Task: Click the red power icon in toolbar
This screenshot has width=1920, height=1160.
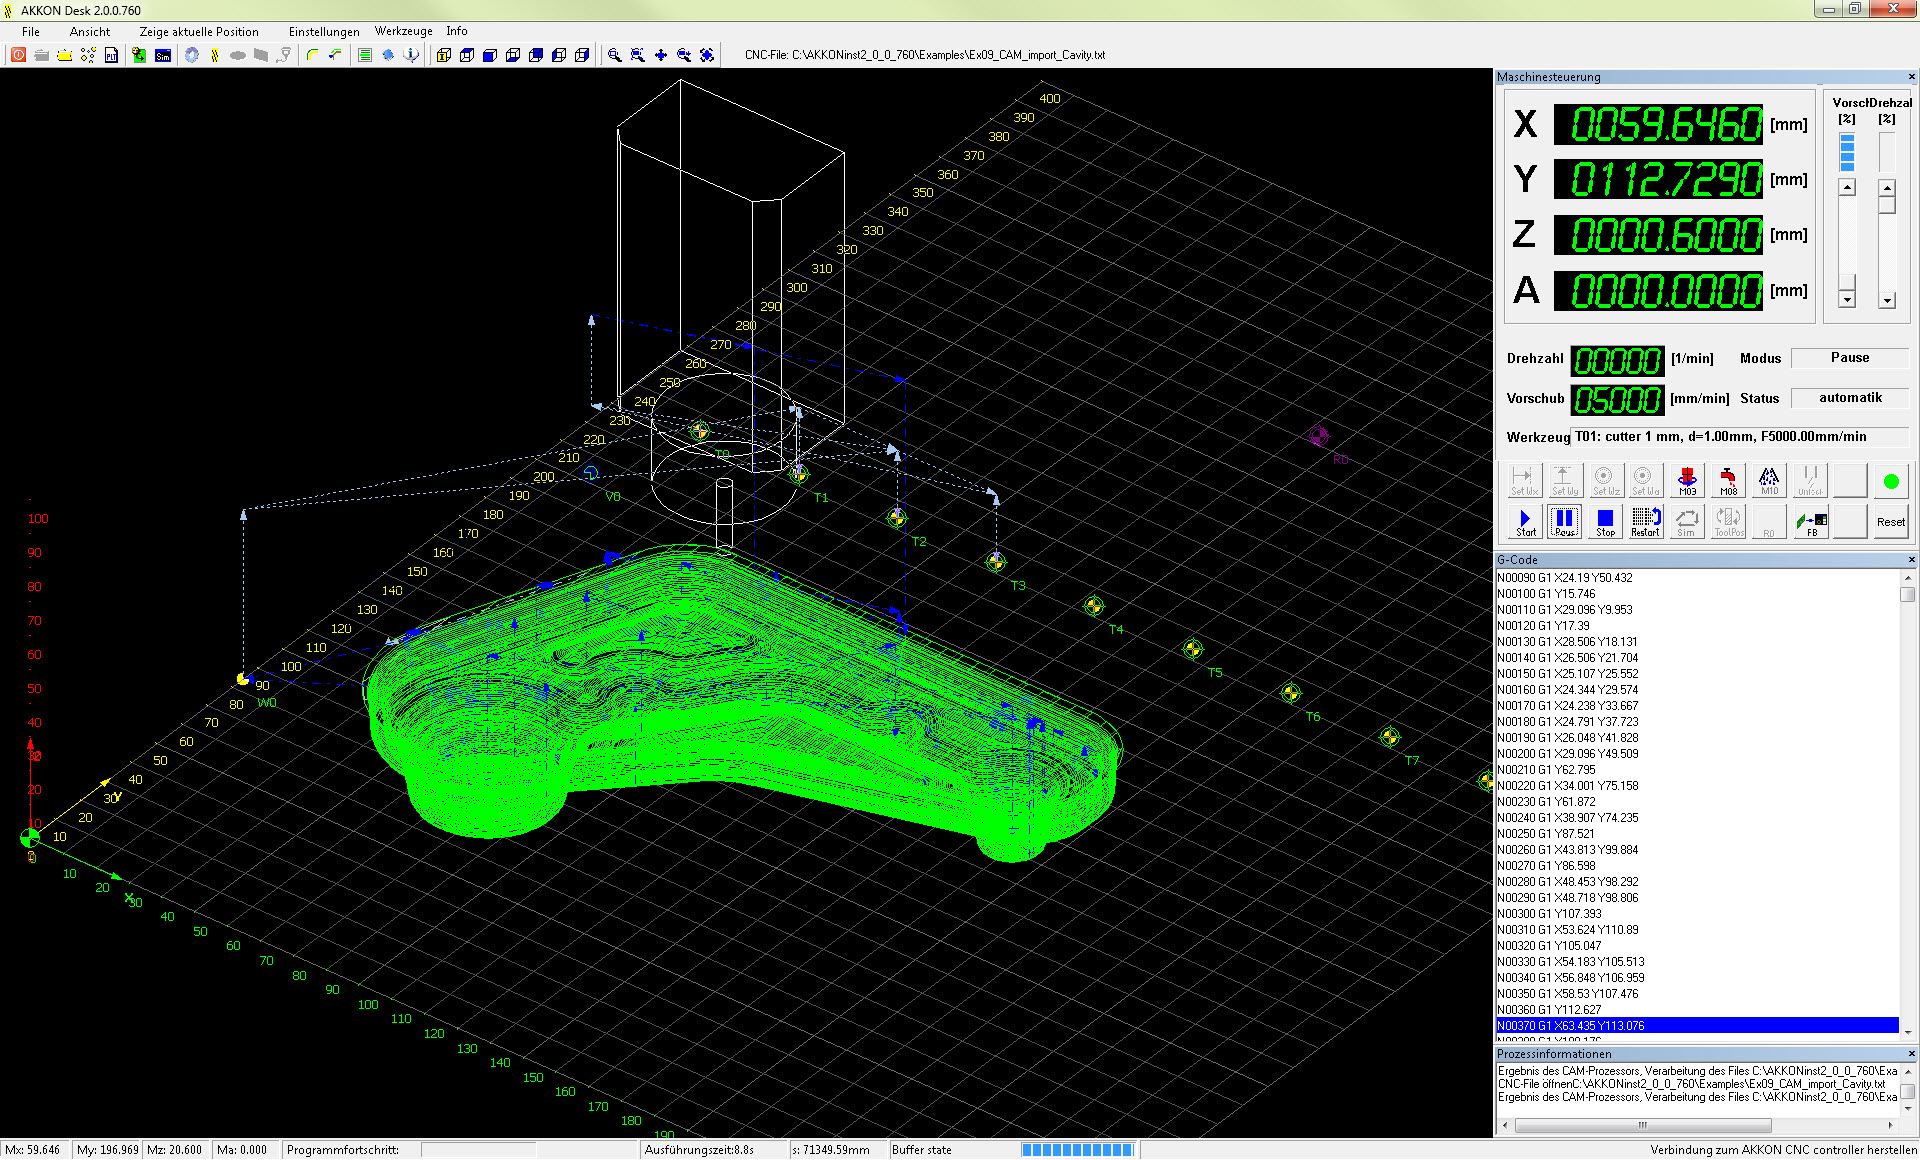Action: click(18, 55)
